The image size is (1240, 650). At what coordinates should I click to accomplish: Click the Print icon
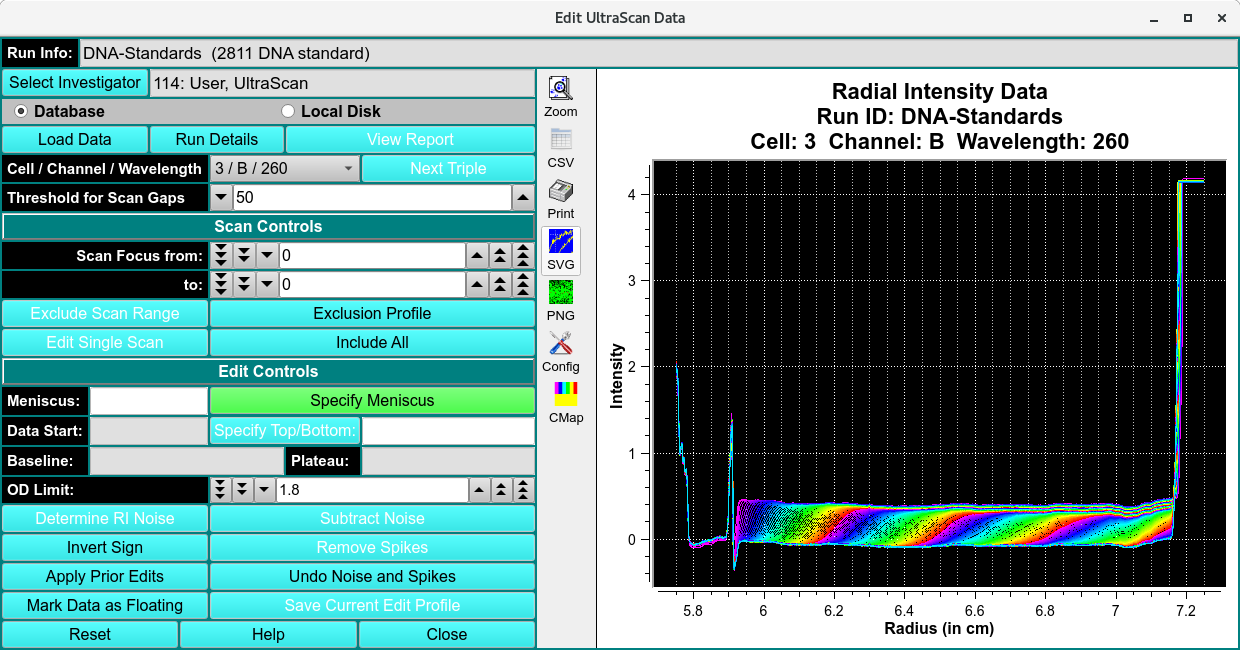click(x=561, y=191)
